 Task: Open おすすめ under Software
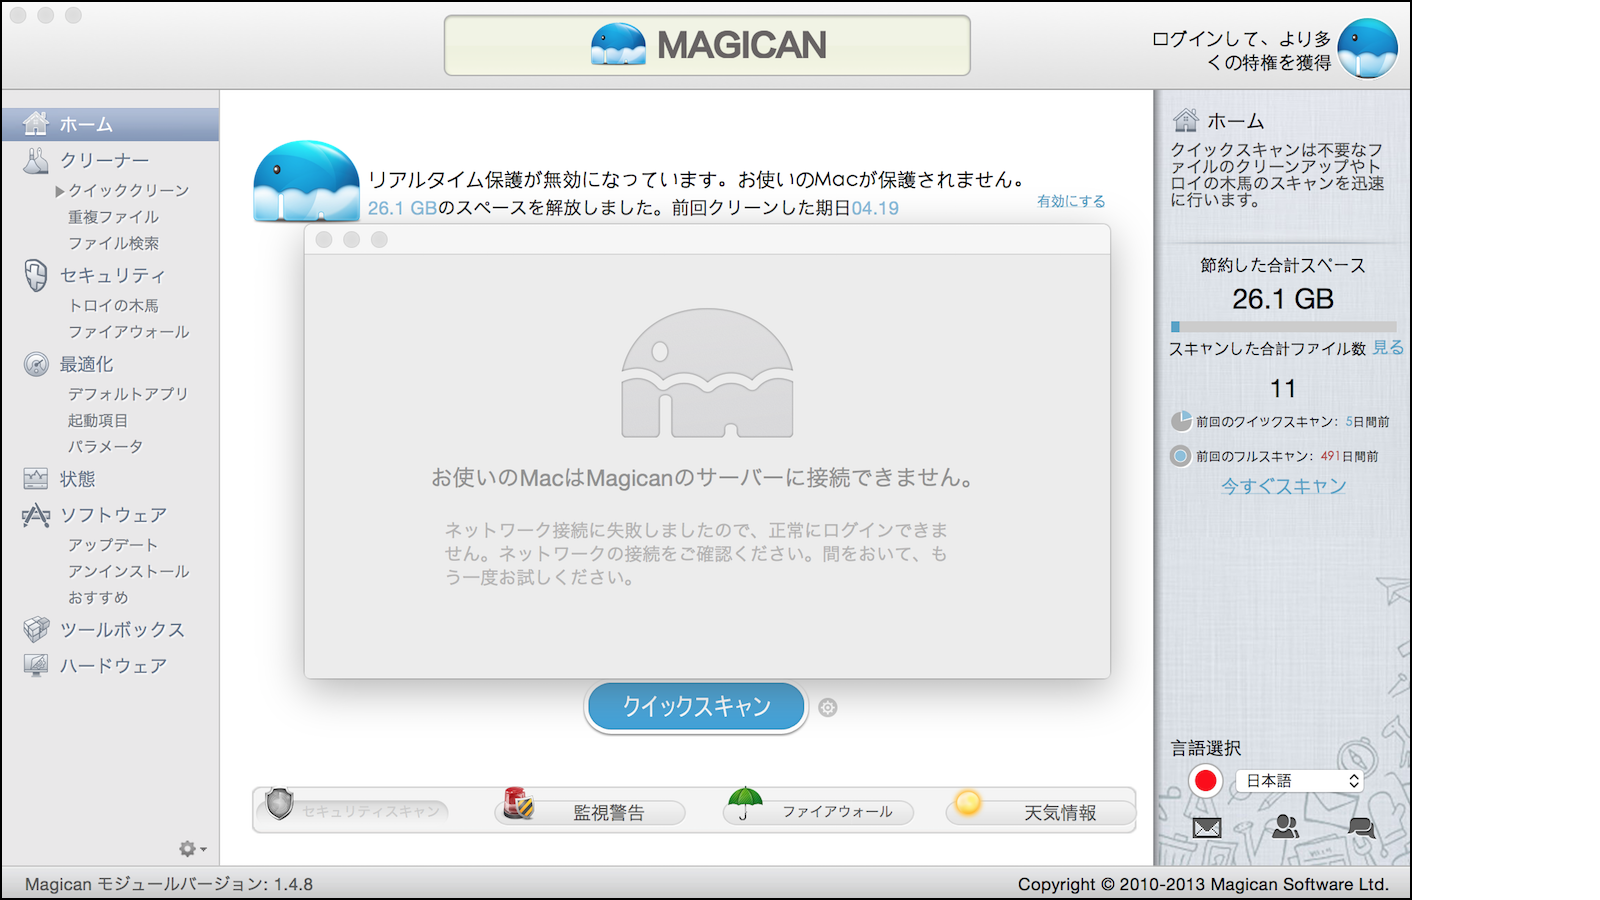pos(98,597)
